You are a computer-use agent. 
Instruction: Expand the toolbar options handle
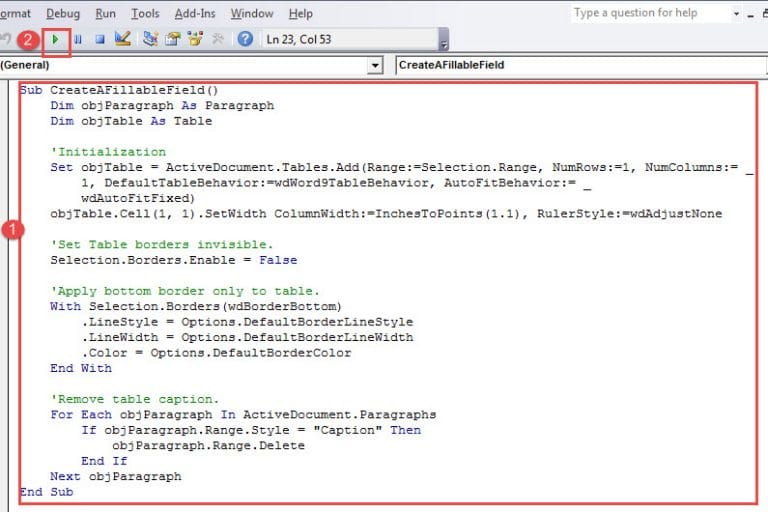[444, 40]
